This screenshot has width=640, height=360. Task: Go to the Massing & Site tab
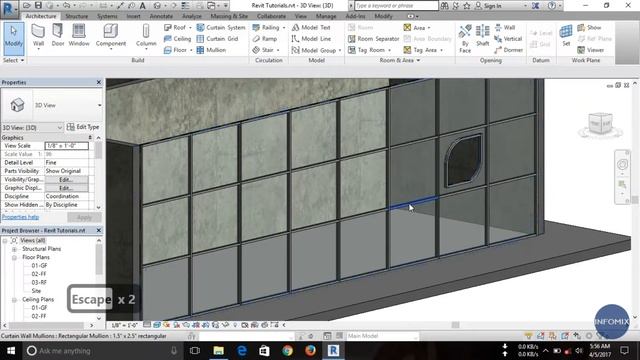pos(229,16)
